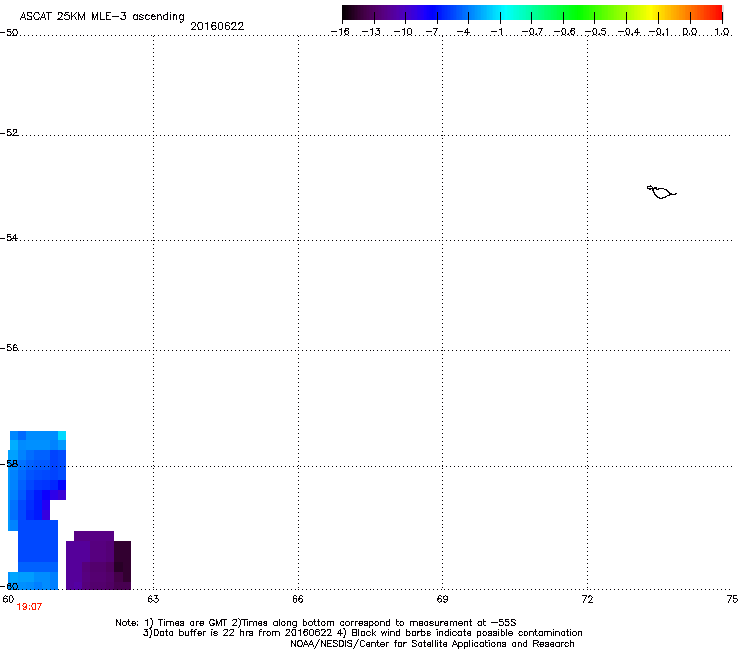Click longitude label 66

pos(298,599)
